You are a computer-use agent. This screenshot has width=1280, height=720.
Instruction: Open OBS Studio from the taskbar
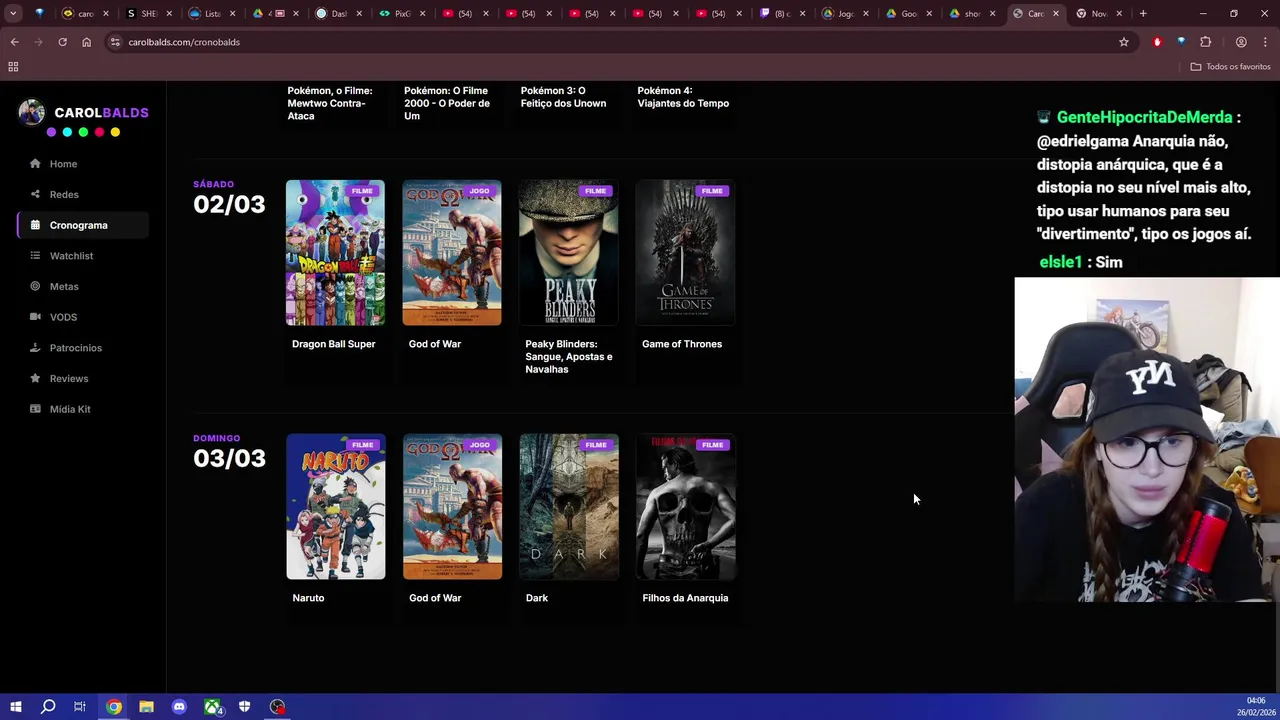click(x=277, y=707)
